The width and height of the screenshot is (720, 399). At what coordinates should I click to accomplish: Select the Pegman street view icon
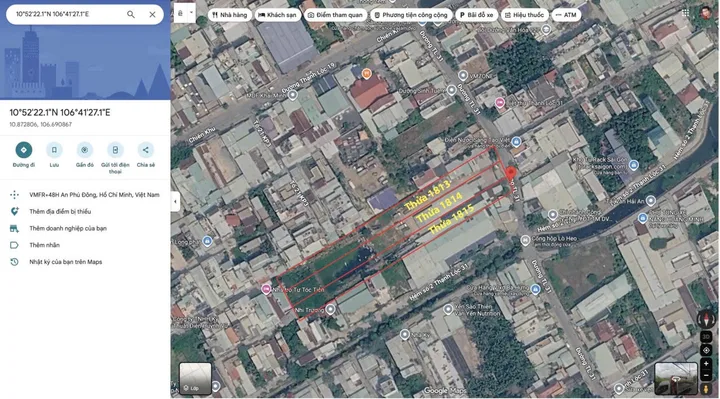706,389
